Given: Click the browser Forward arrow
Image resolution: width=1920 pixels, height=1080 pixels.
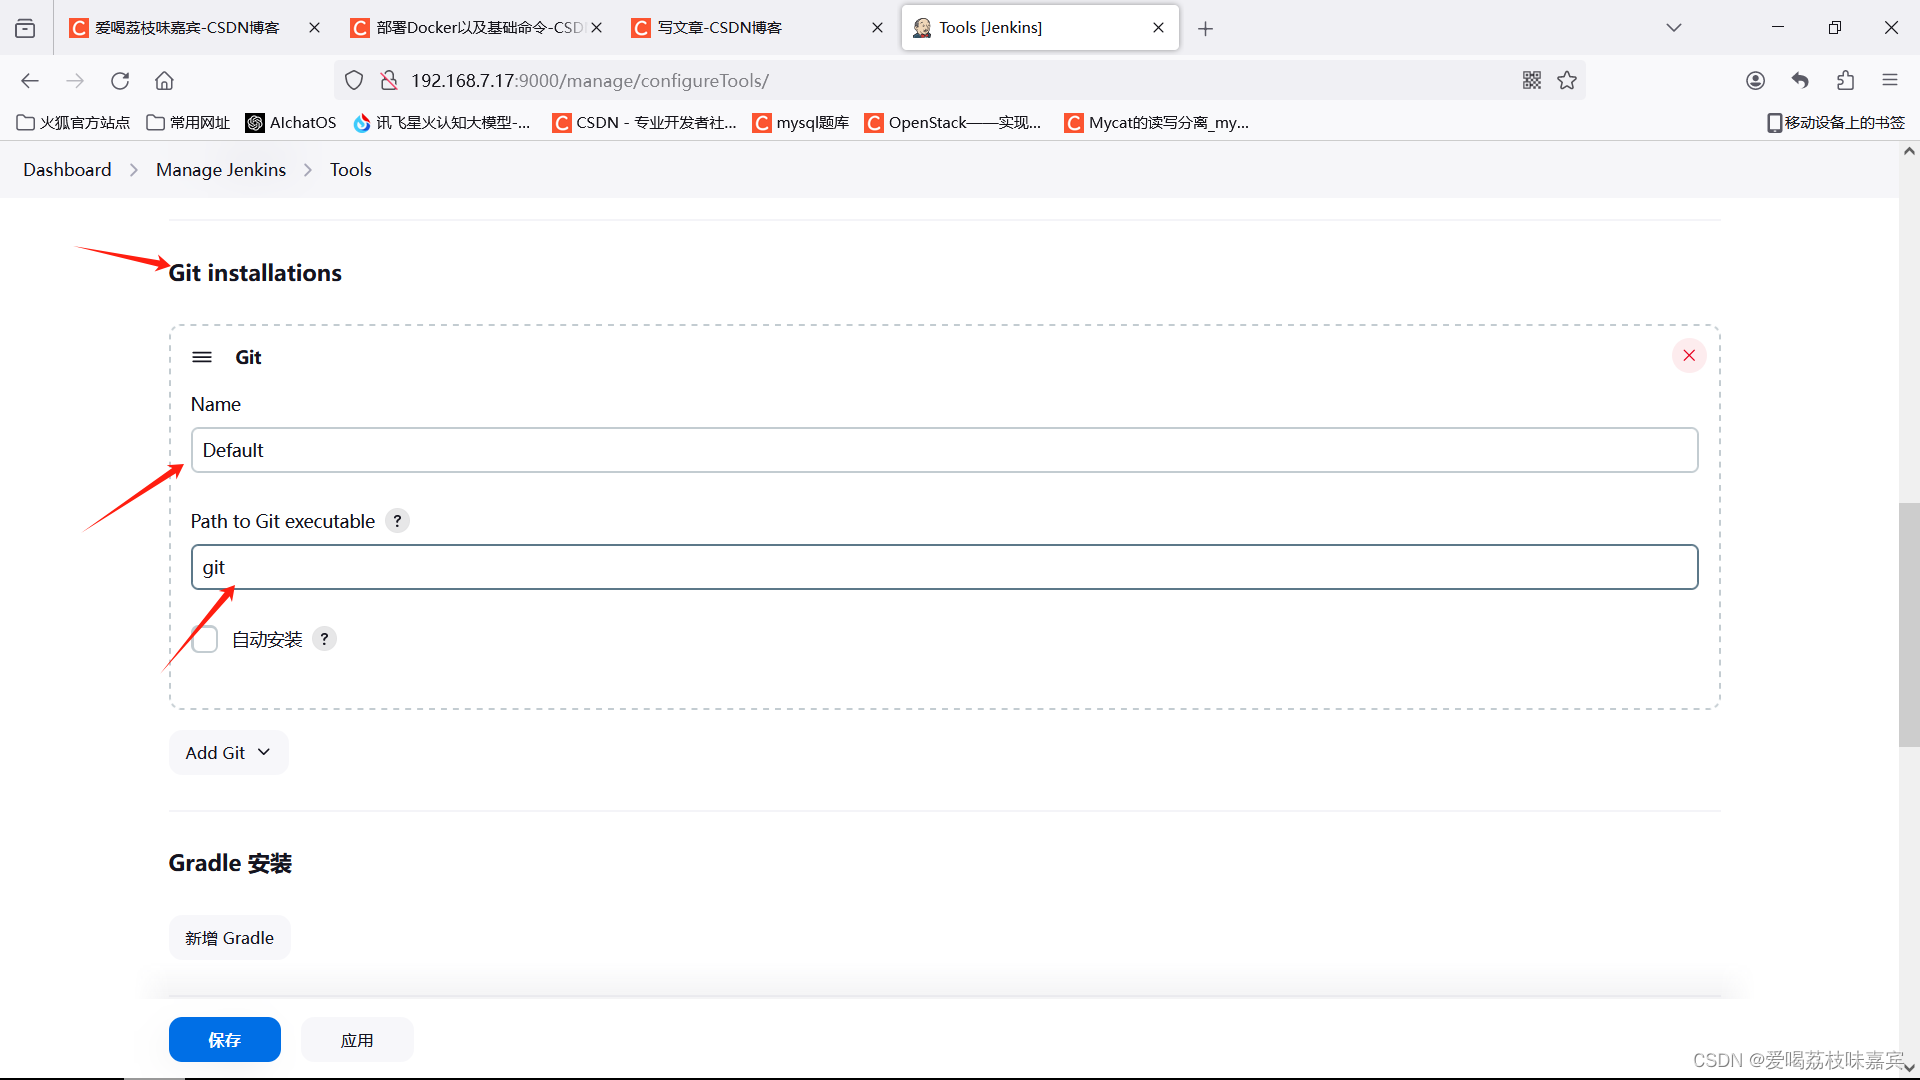Looking at the screenshot, I should pyautogui.click(x=75, y=81).
